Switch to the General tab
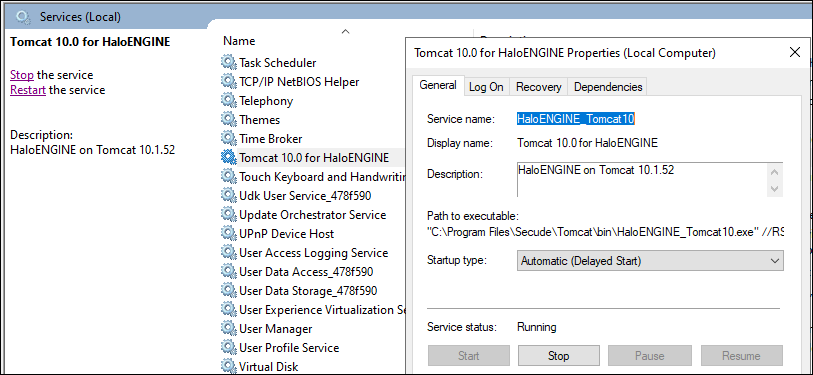 (438, 86)
